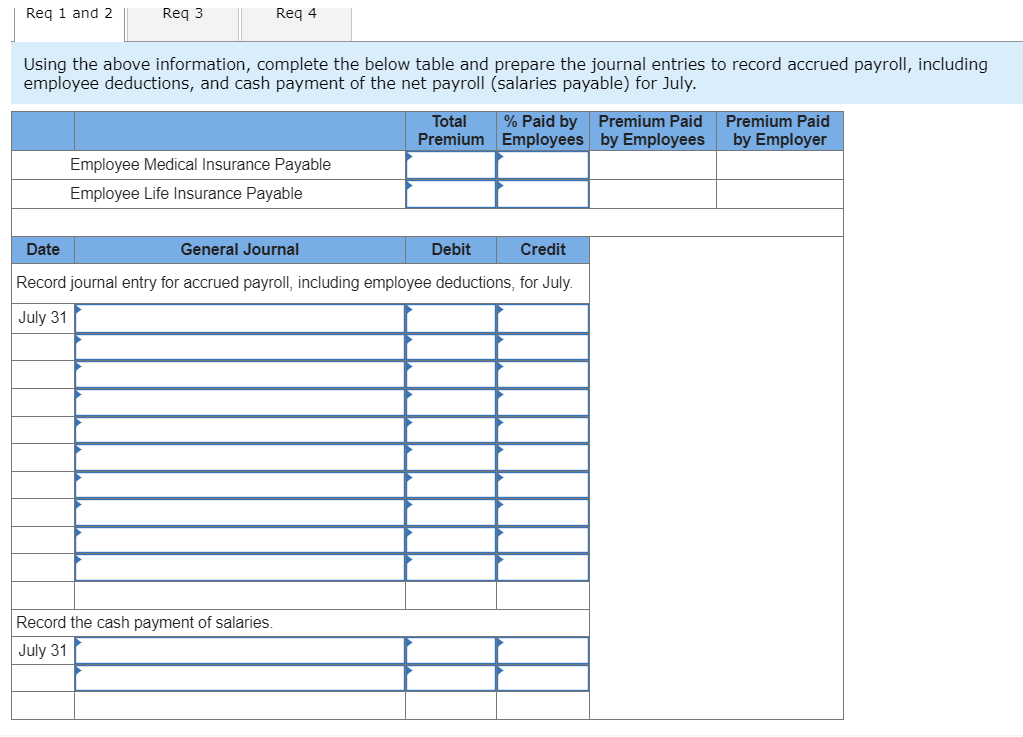The height and width of the screenshot is (737, 1023).
Task: Click the 'Debit' column header
Action: (x=451, y=249)
